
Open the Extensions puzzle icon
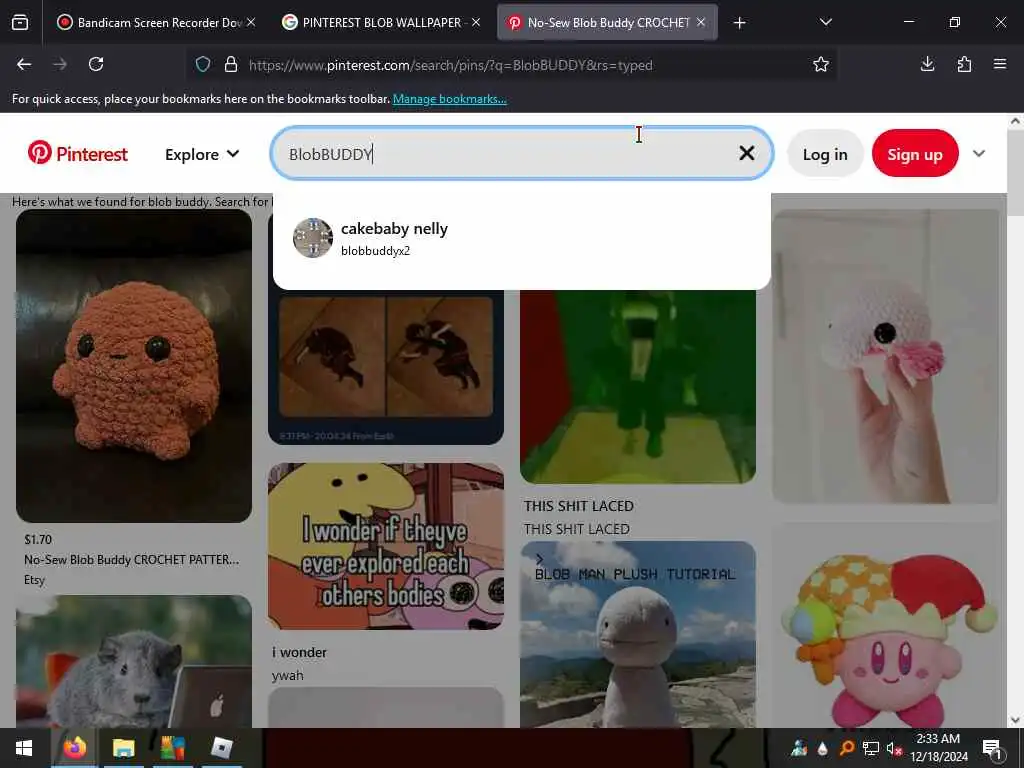964,64
